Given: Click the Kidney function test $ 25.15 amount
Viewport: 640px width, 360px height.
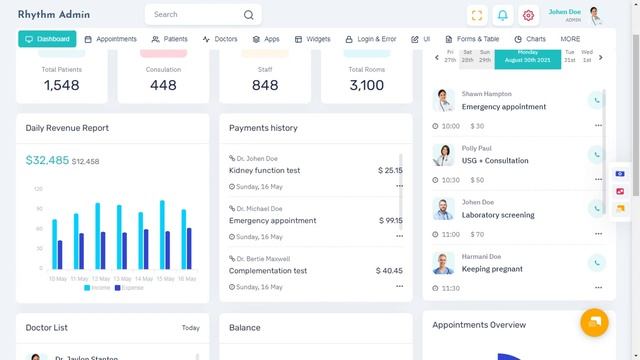Looking at the screenshot, I should [x=390, y=170].
